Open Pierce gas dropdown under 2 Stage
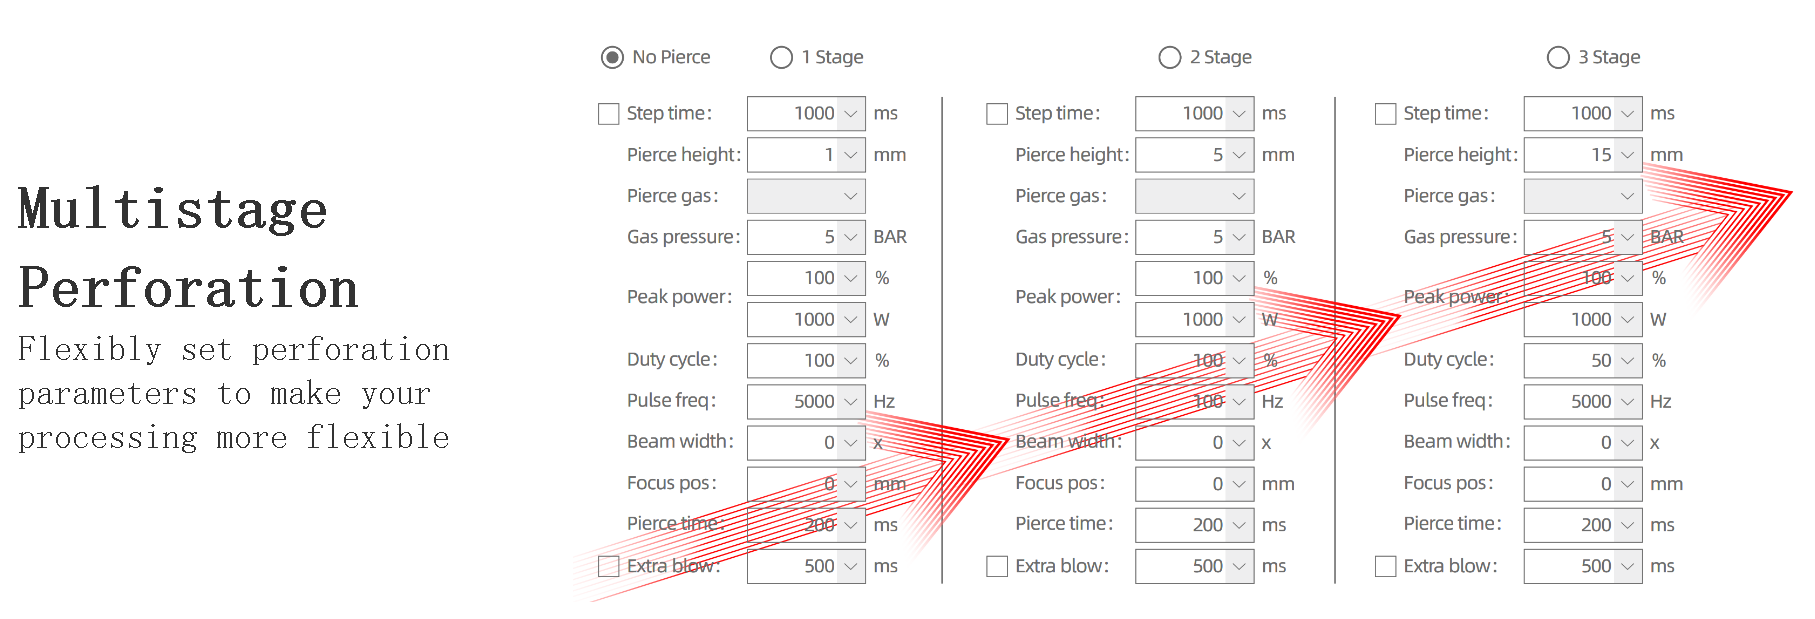This screenshot has width=1815, height=619. pyautogui.click(x=1239, y=196)
